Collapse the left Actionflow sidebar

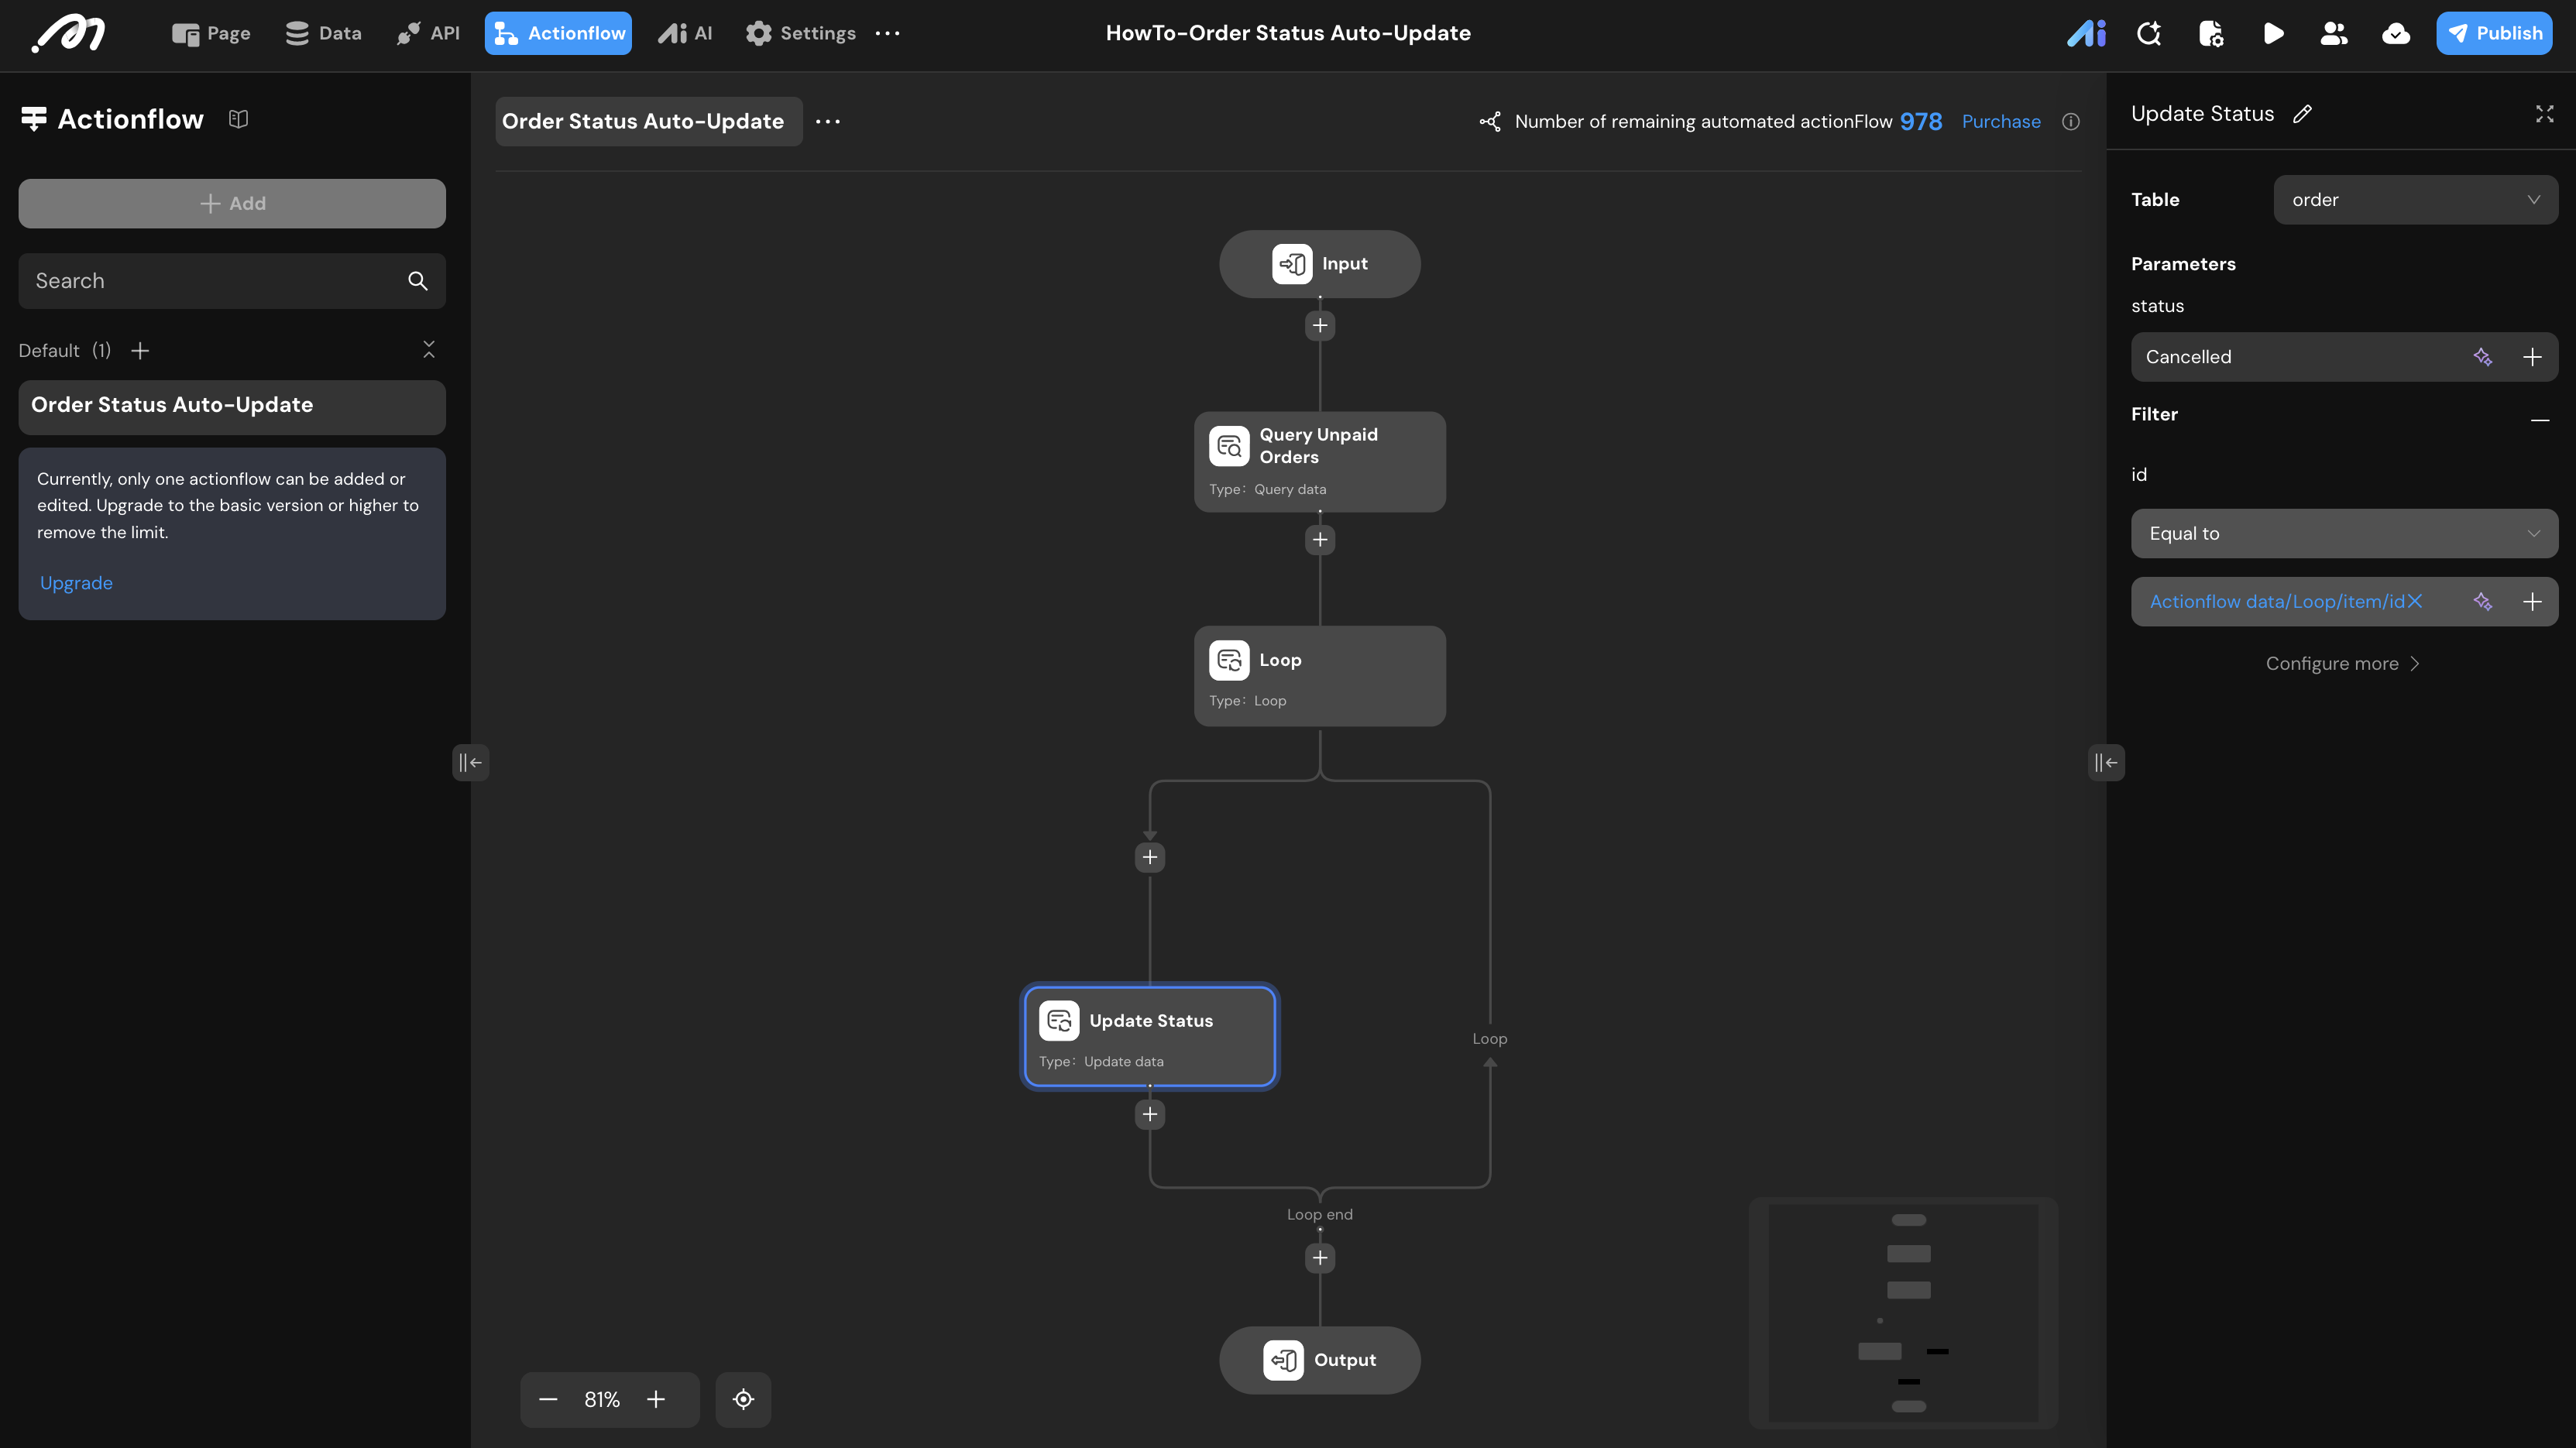point(470,763)
